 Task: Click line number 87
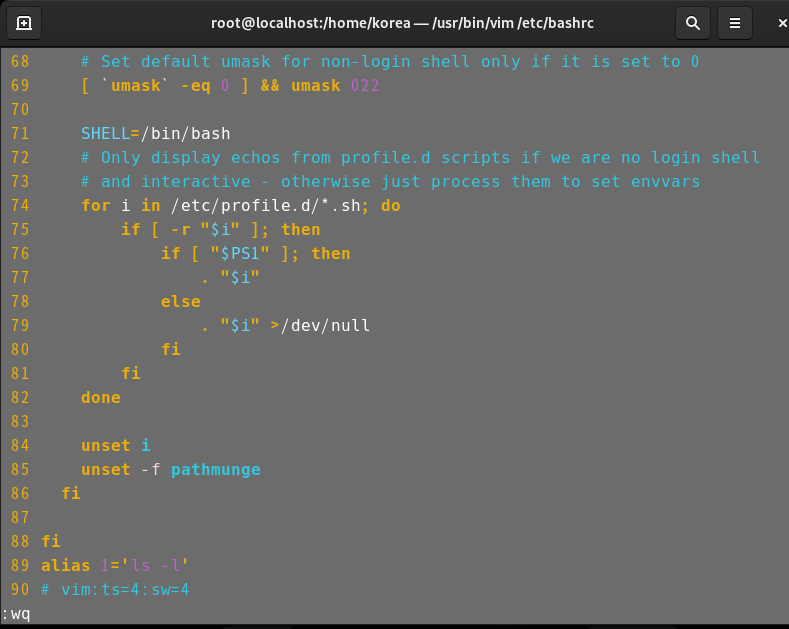(x=20, y=517)
